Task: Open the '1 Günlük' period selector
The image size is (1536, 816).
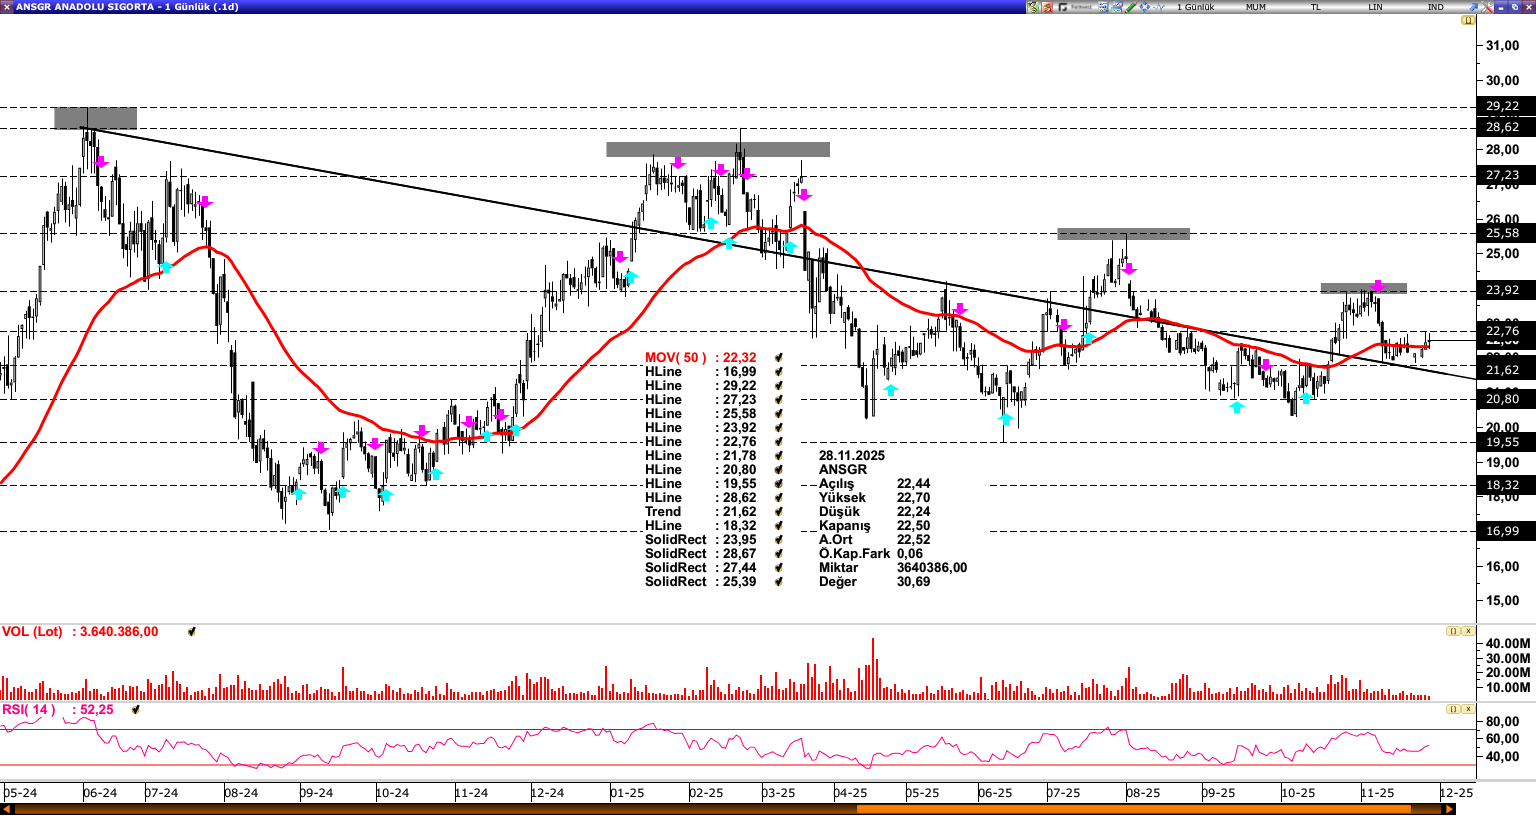Action: [x=1195, y=7]
